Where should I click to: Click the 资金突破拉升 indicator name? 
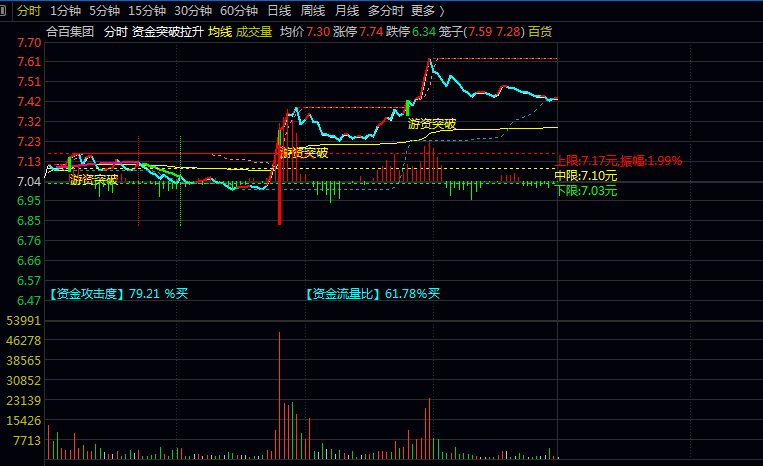point(168,32)
